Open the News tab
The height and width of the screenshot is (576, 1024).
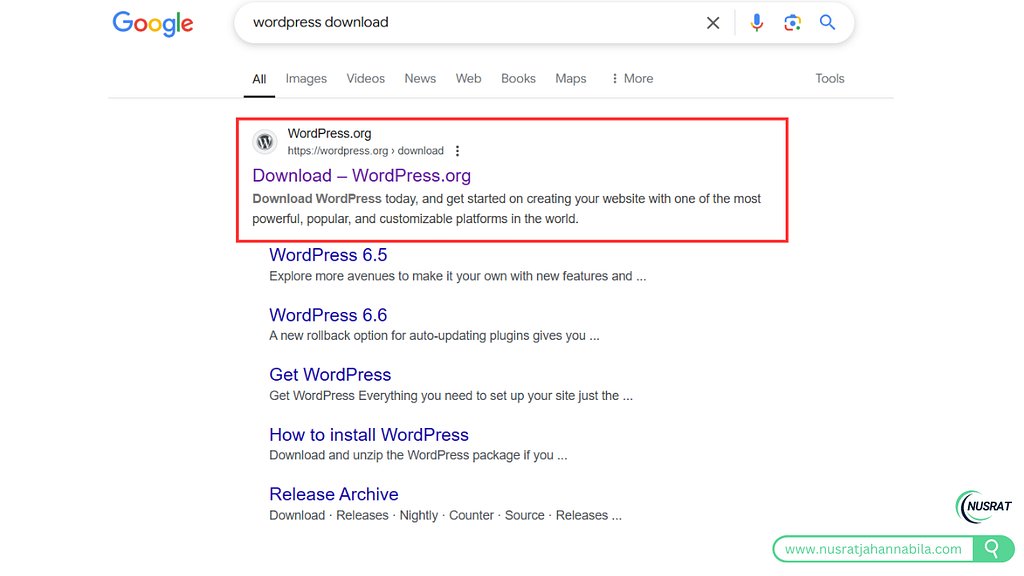[420, 78]
